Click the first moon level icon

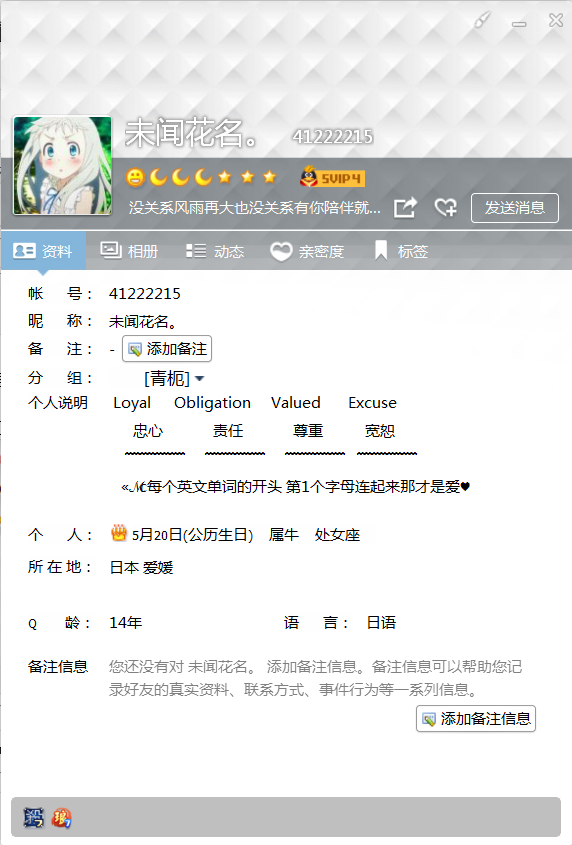[158, 177]
